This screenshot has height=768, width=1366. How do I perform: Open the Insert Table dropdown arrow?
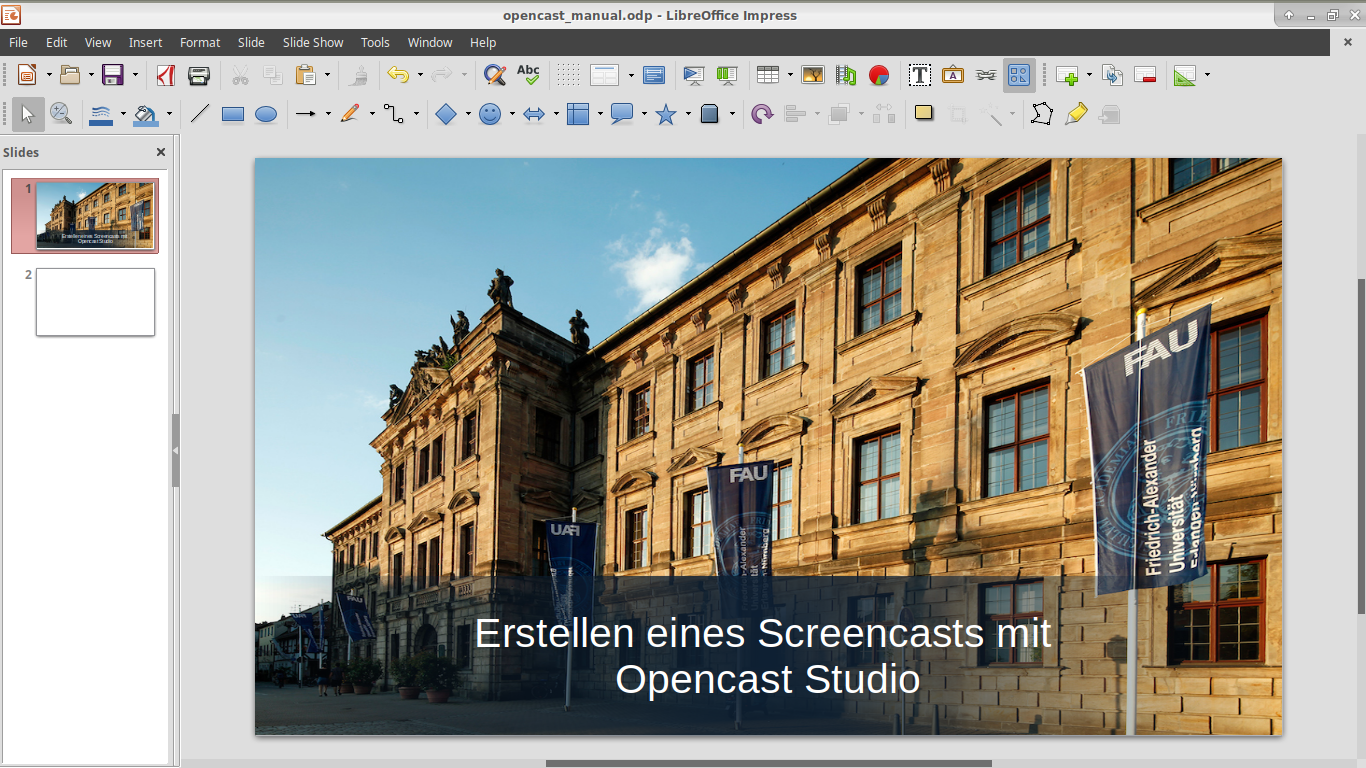tap(790, 75)
